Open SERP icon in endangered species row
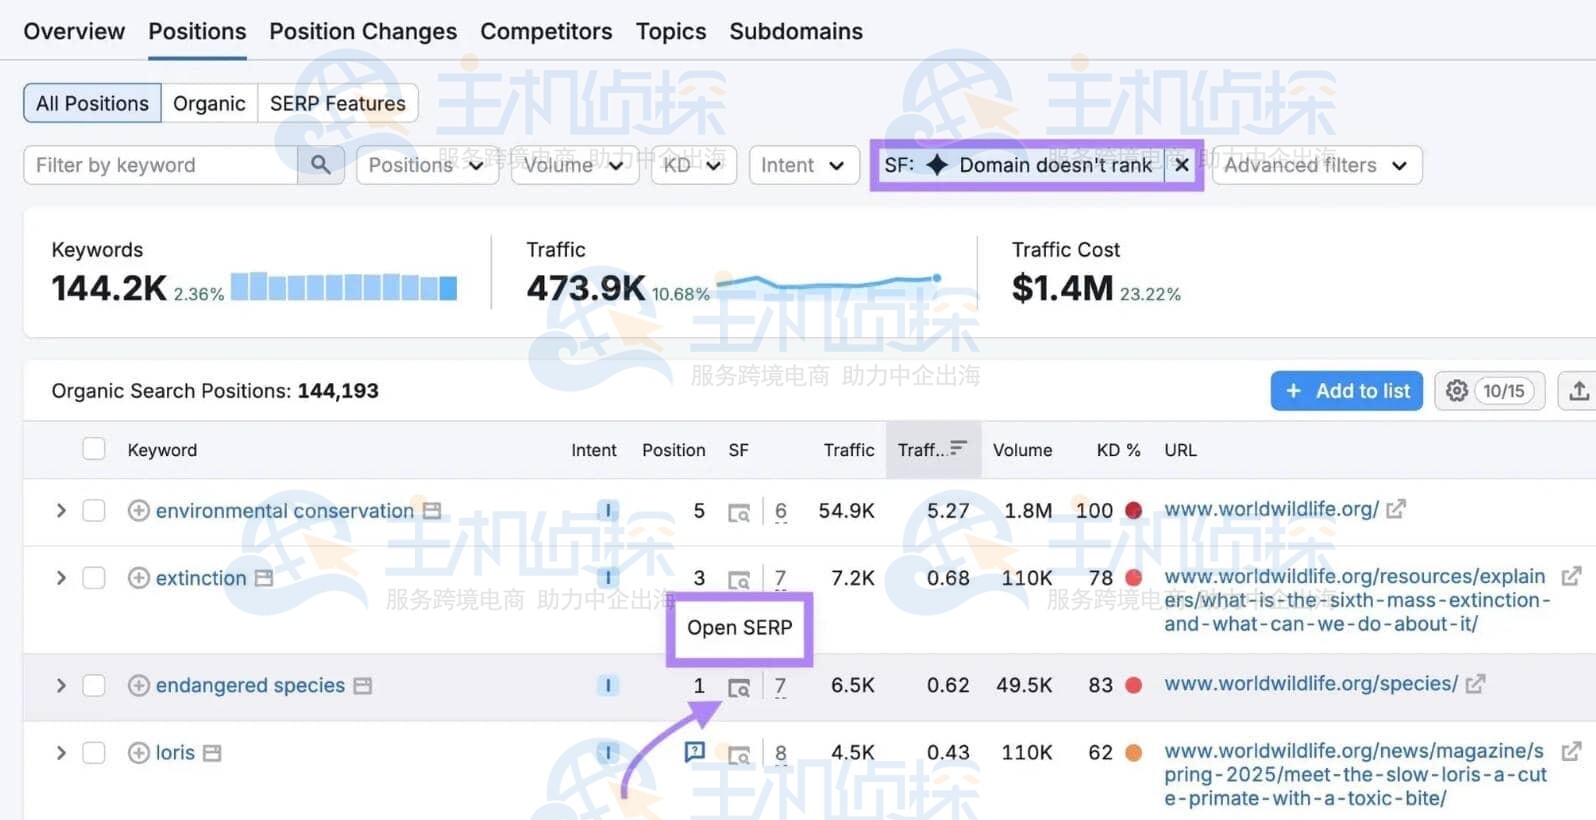The height and width of the screenshot is (820, 1596). 739,687
